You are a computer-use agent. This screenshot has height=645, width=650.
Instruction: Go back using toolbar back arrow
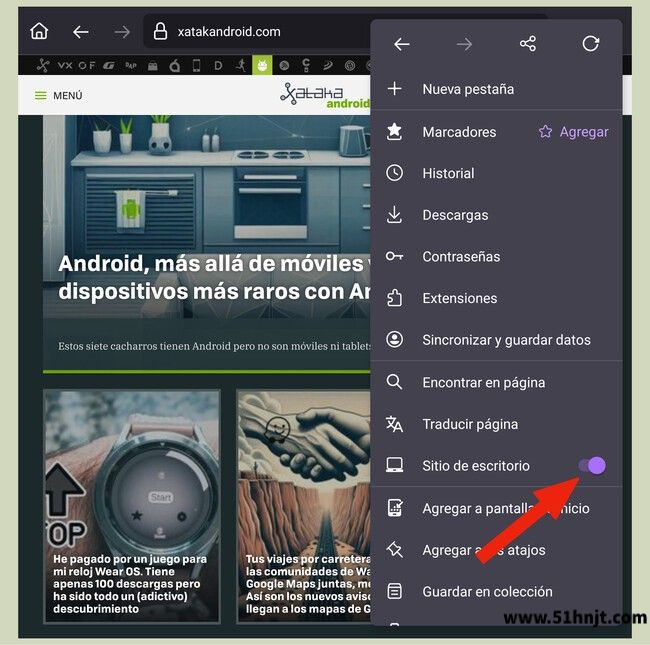(80, 32)
